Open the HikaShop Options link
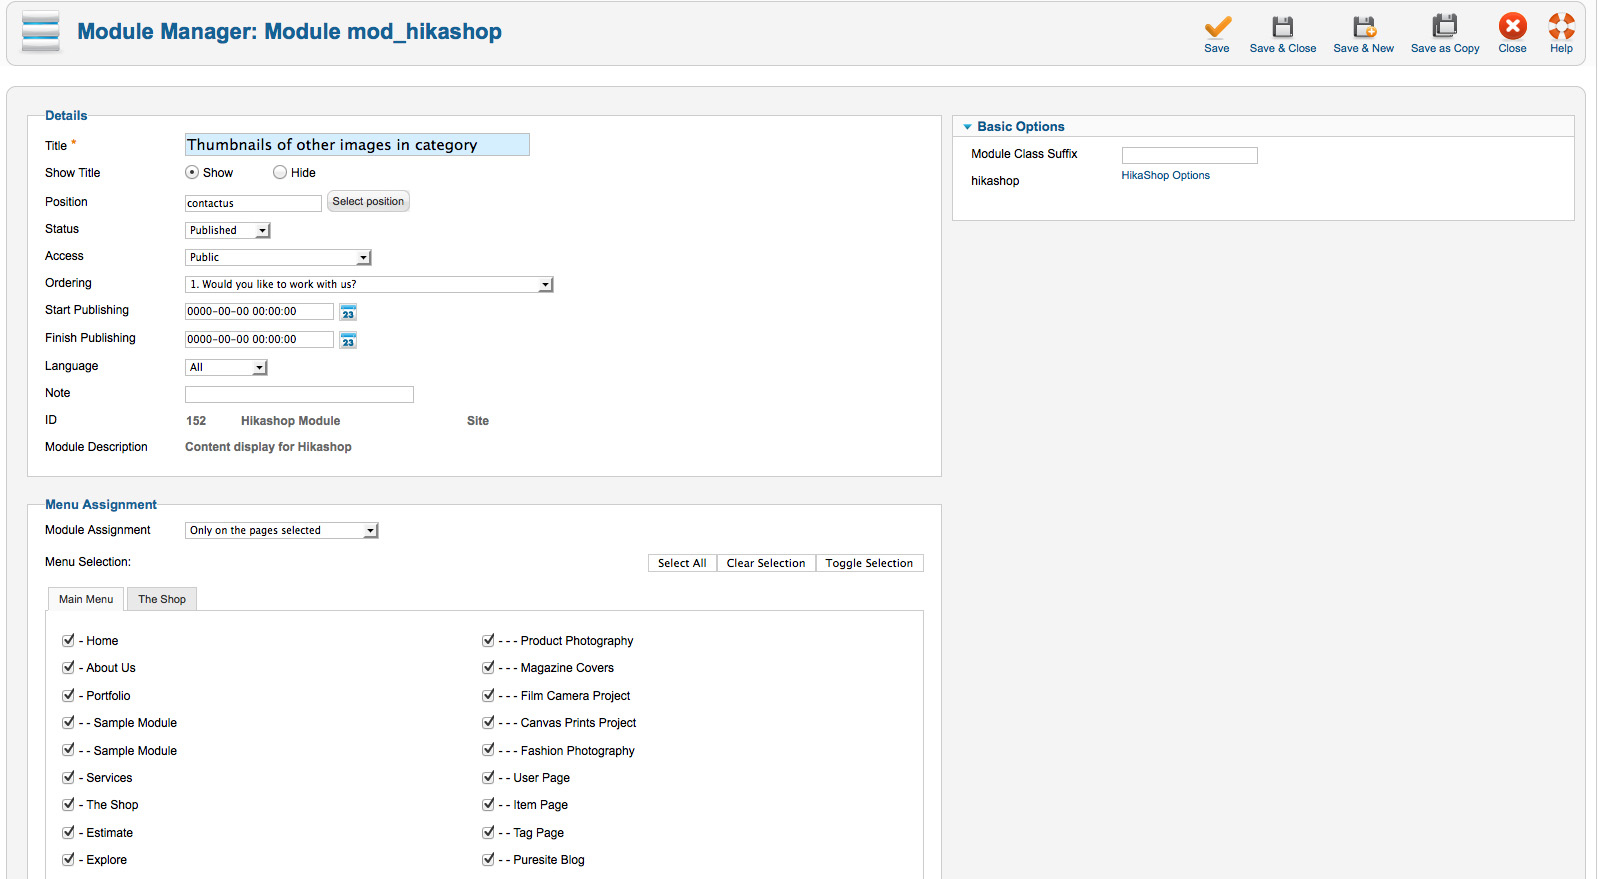The height and width of the screenshot is (879, 1605). [x=1165, y=175]
